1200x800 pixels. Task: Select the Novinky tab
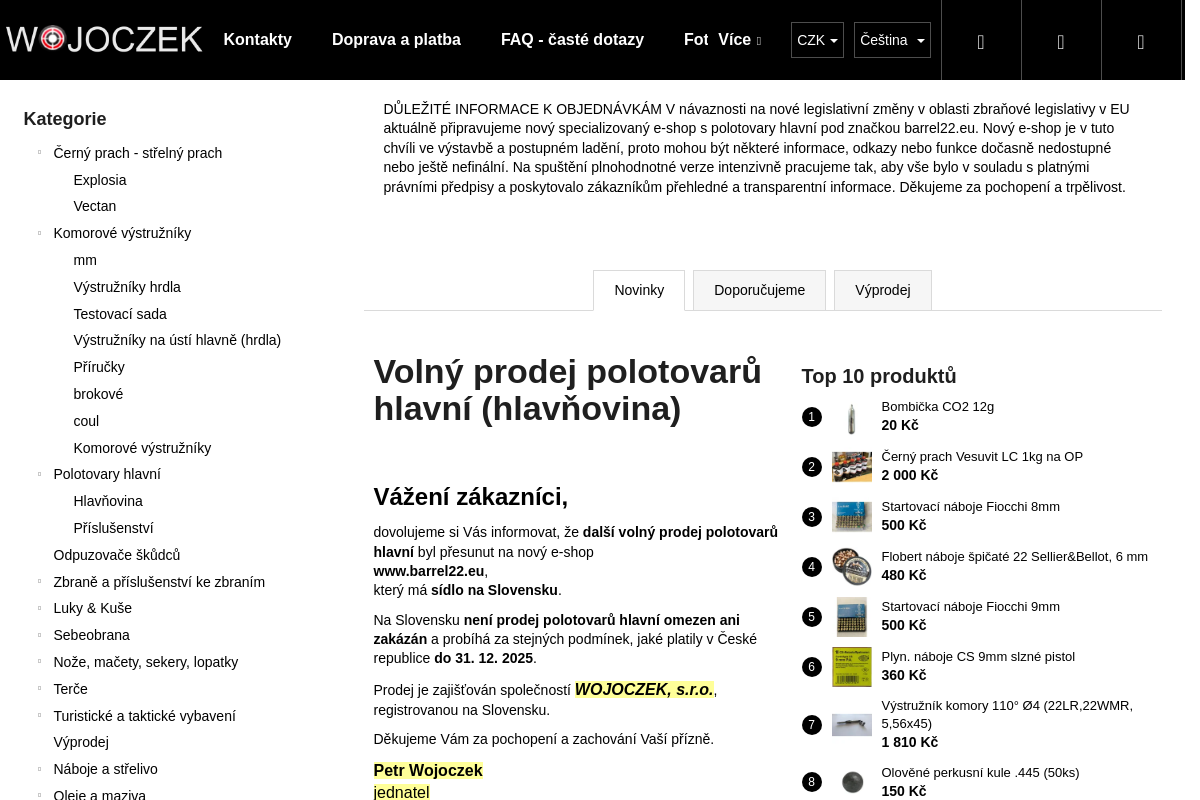coord(639,290)
